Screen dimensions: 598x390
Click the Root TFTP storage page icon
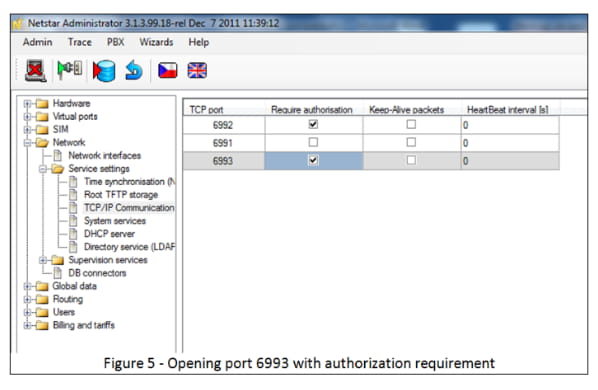73,195
